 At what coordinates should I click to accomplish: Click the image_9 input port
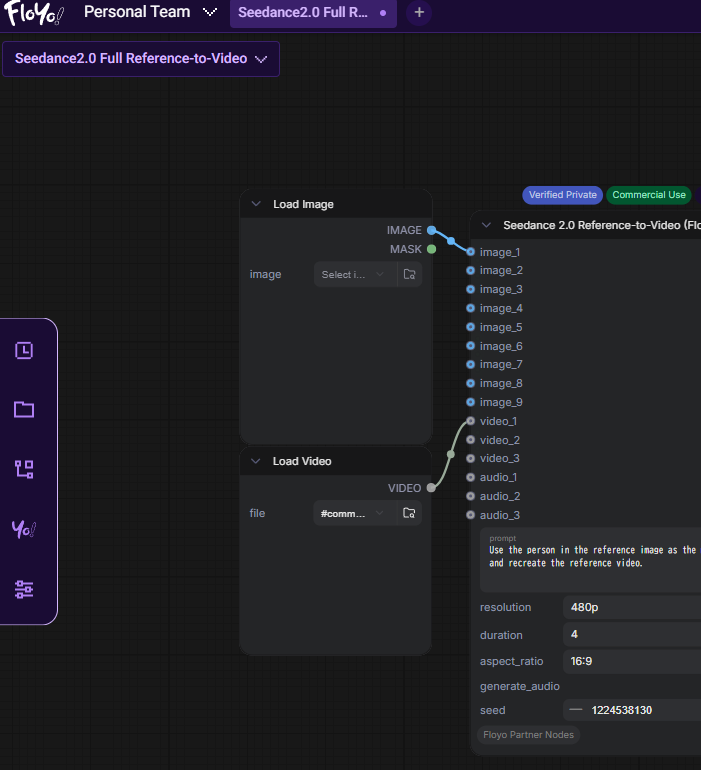point(471,402)
